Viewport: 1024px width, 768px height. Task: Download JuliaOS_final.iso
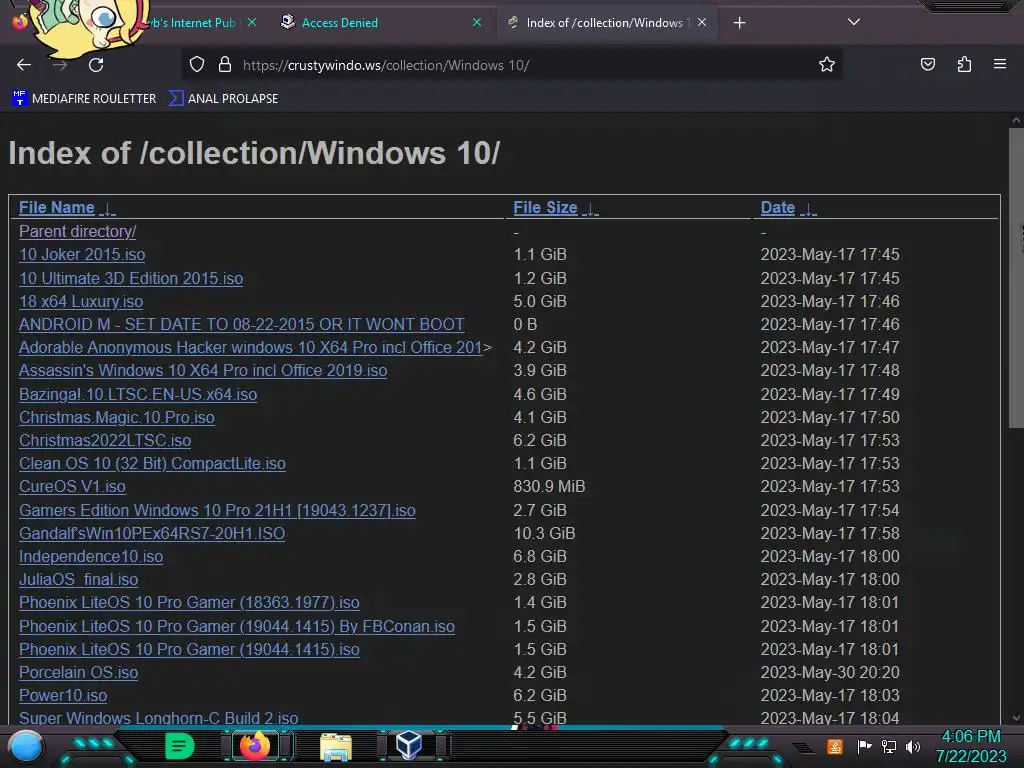78,579
